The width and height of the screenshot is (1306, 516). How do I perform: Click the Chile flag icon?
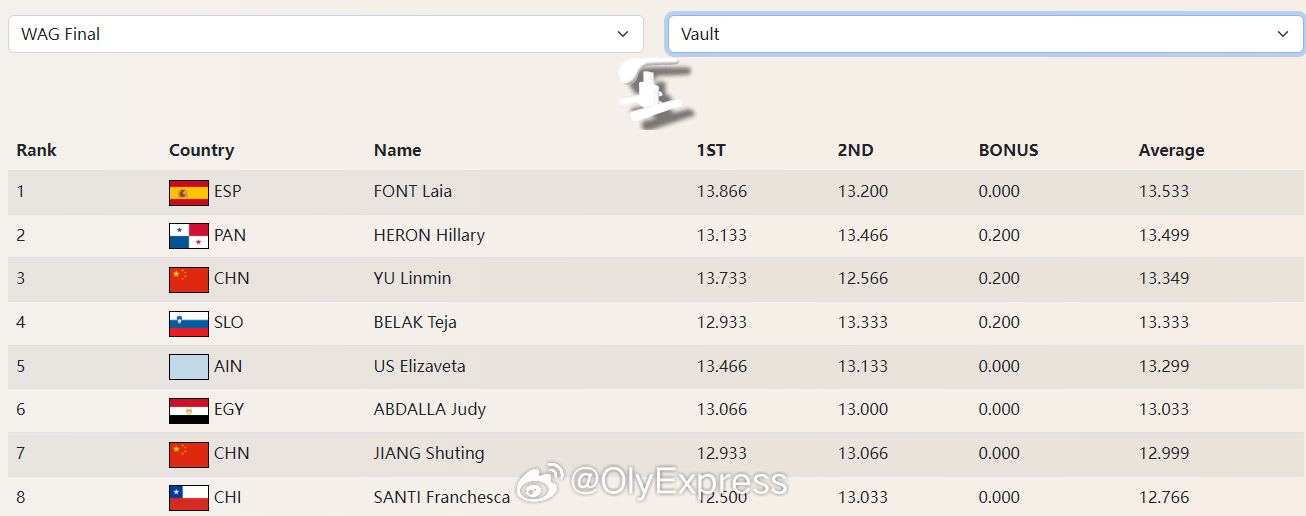pos(188,497)
